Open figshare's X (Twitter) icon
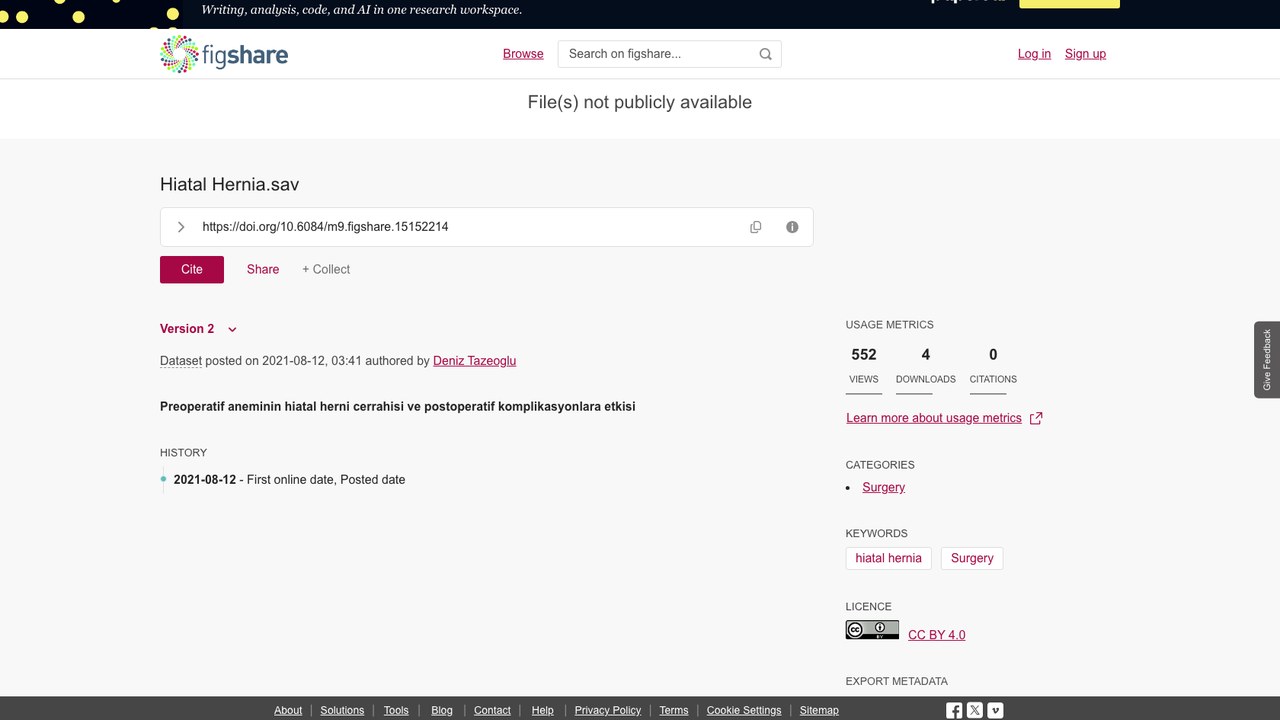1280x720 pixels. pyautogui.click(x=975, y=711)
